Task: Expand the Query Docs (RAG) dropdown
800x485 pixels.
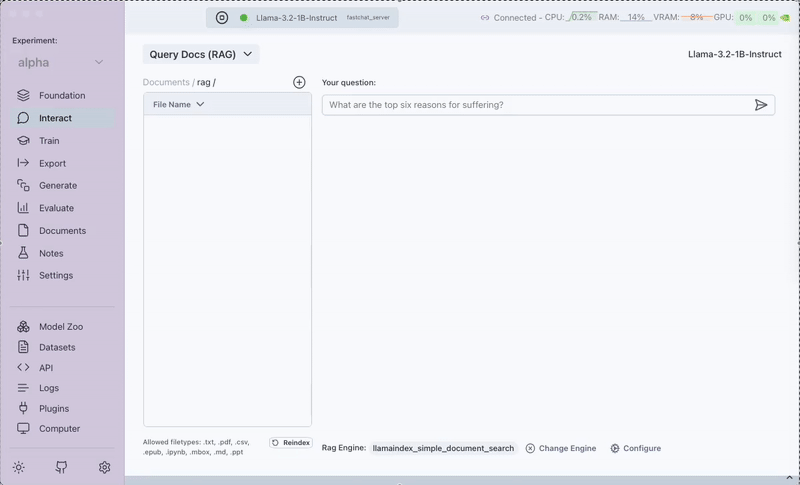Action: click(201, 55)
